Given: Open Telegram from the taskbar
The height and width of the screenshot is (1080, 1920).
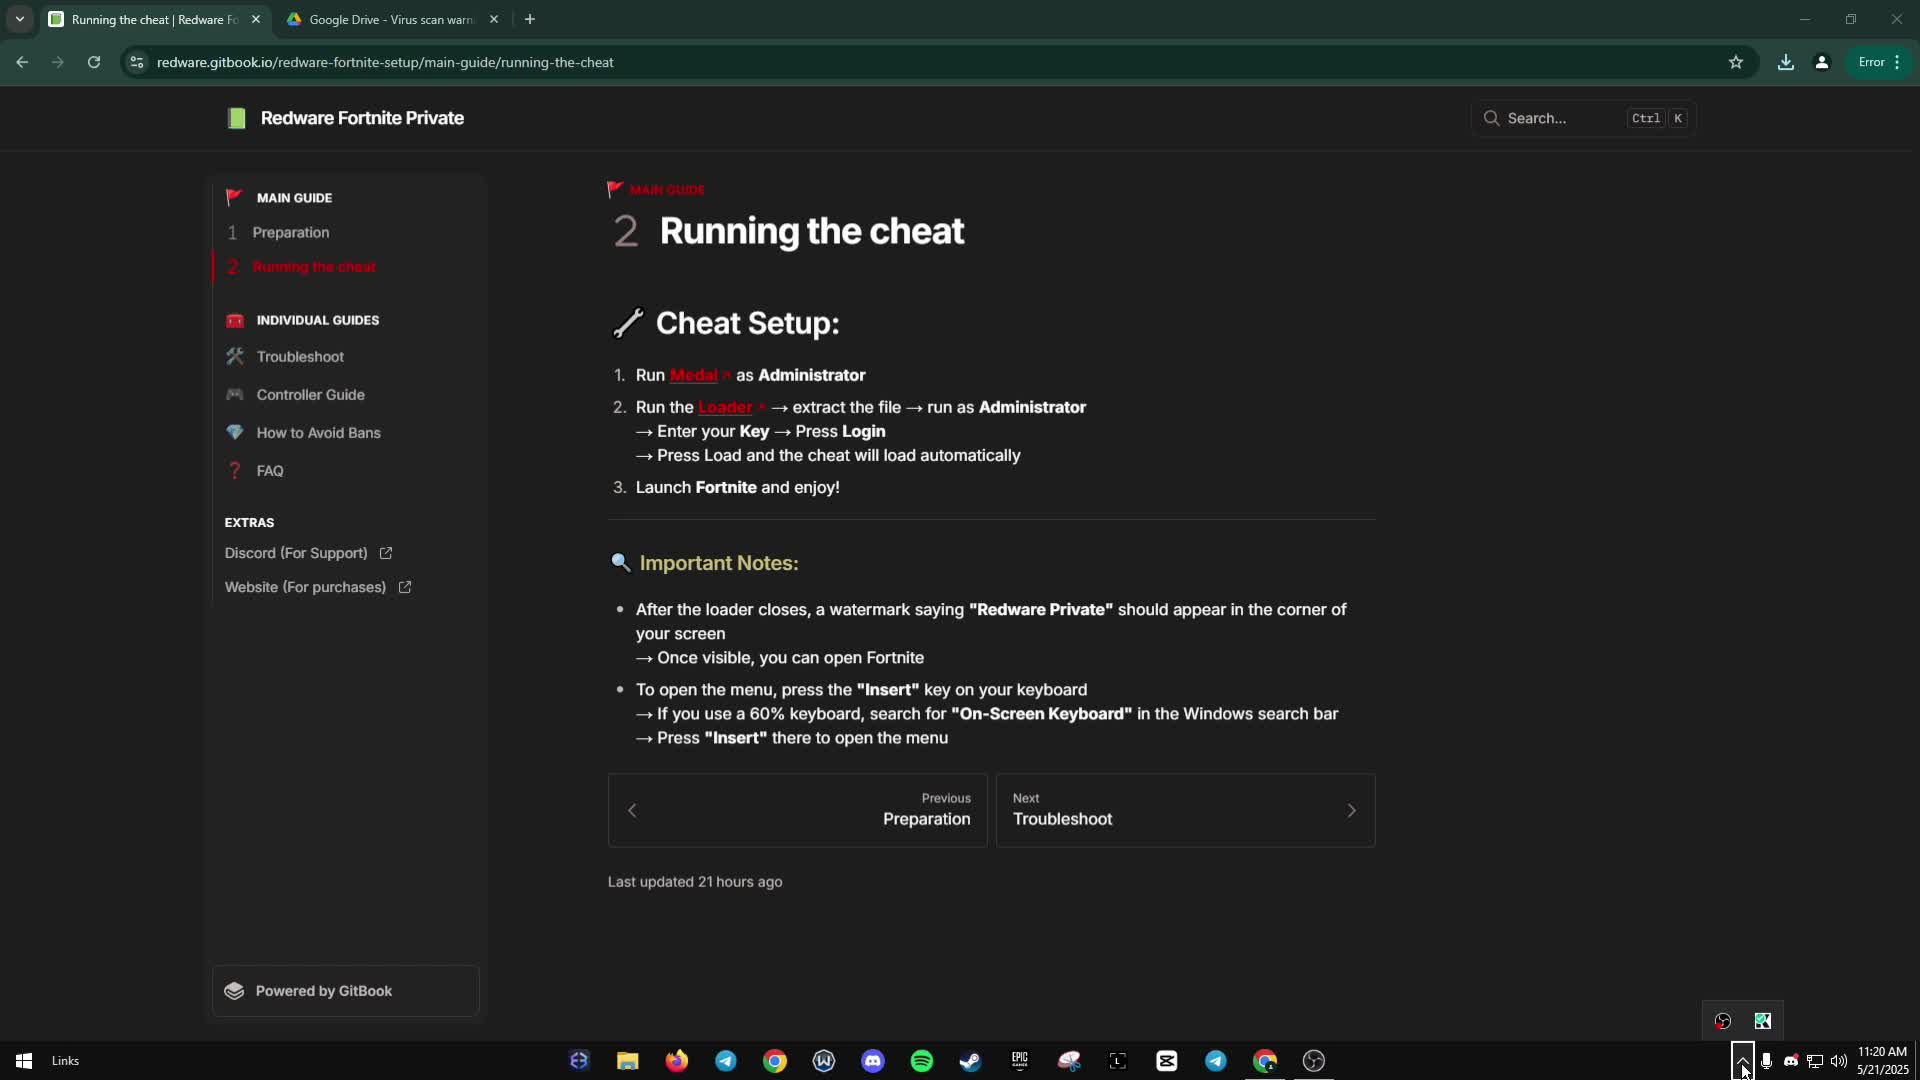Looking at the screenshot, I should coord(725,1061).
